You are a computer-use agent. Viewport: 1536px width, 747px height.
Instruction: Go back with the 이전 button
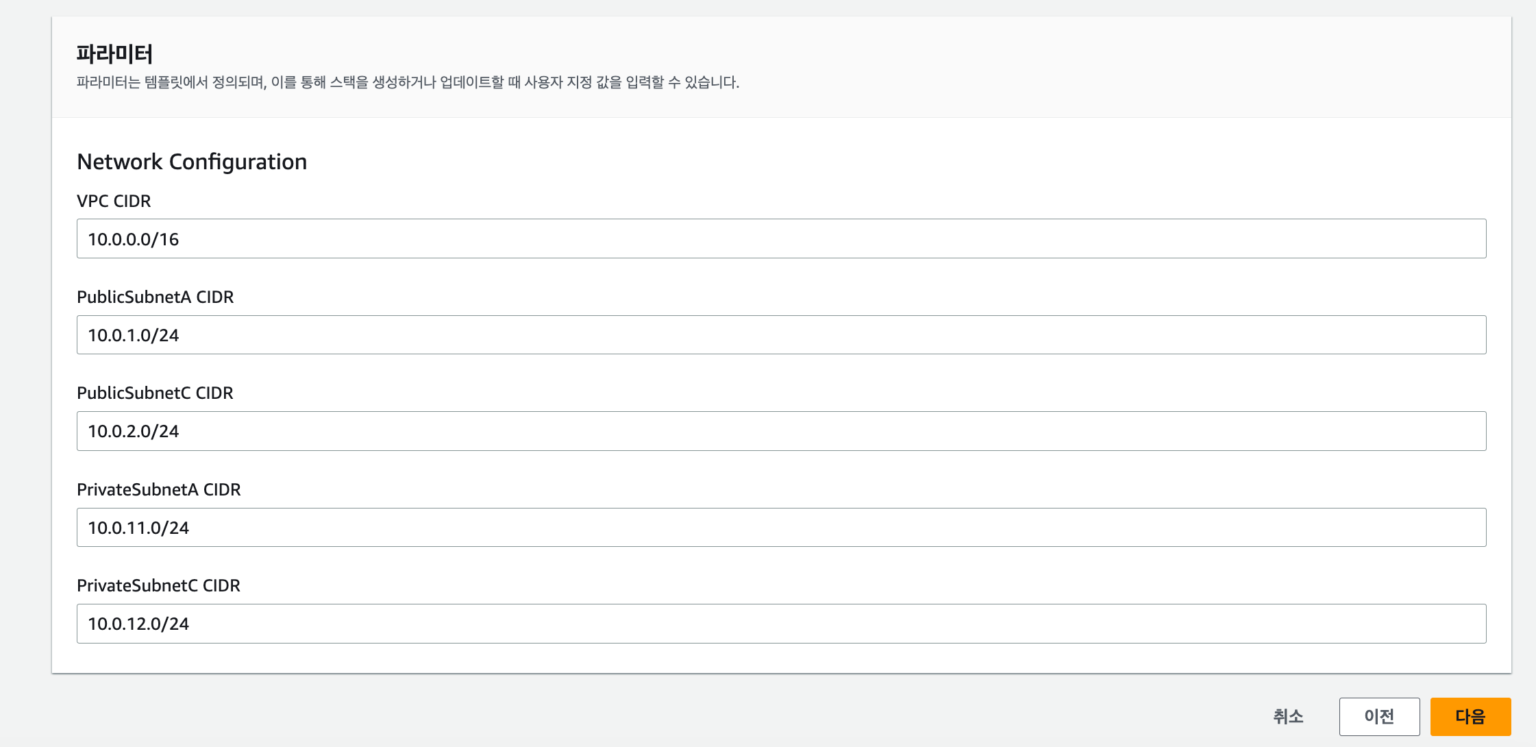pos(1379,716)
